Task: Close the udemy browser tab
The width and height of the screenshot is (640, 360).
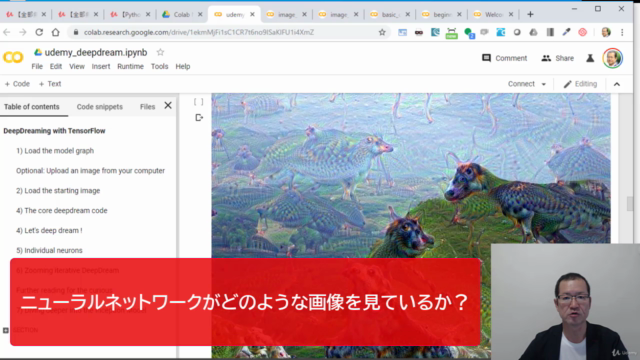Action: coord(252,14)
